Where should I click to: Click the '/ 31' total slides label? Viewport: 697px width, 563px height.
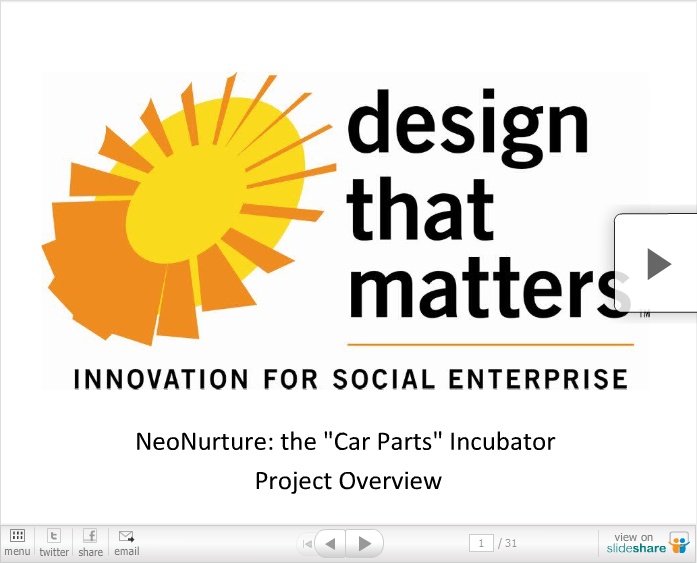pyautogui.click(x=508, y=543)
